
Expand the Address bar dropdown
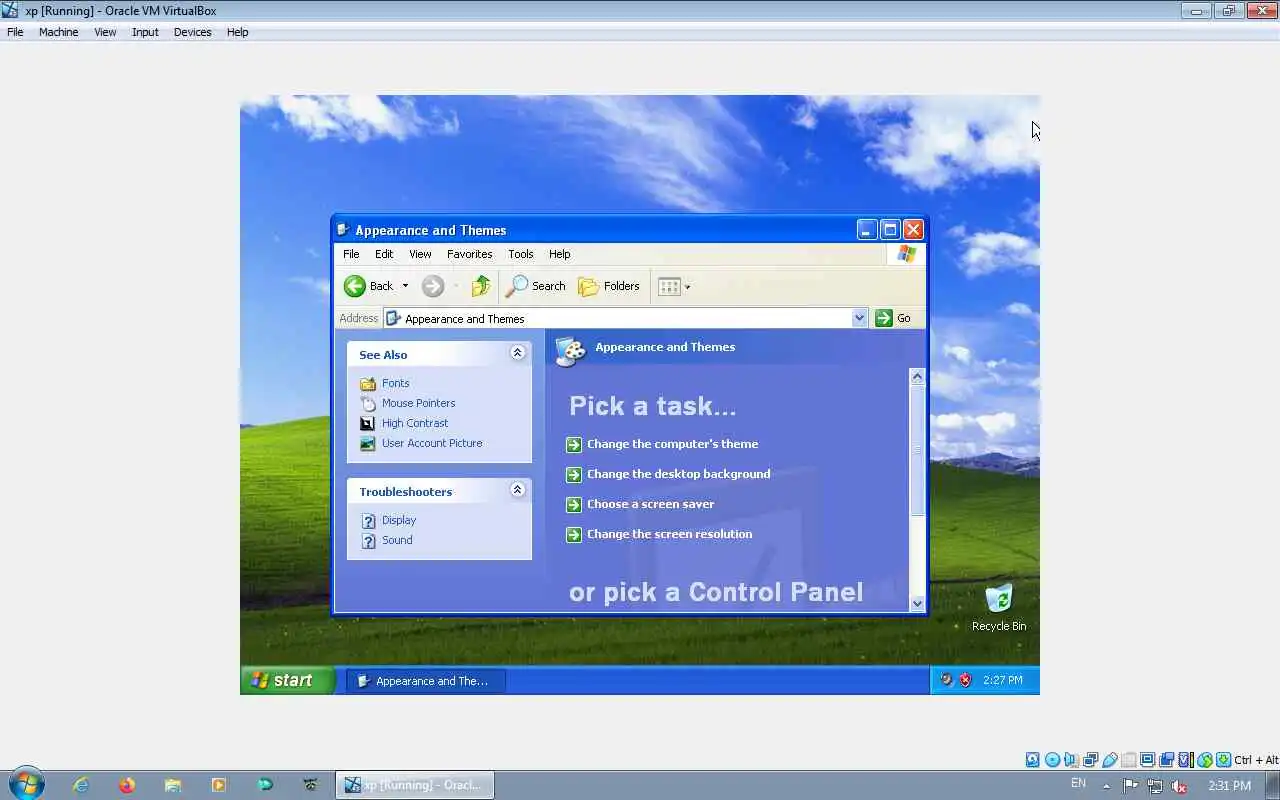click(x=859, y=318)
